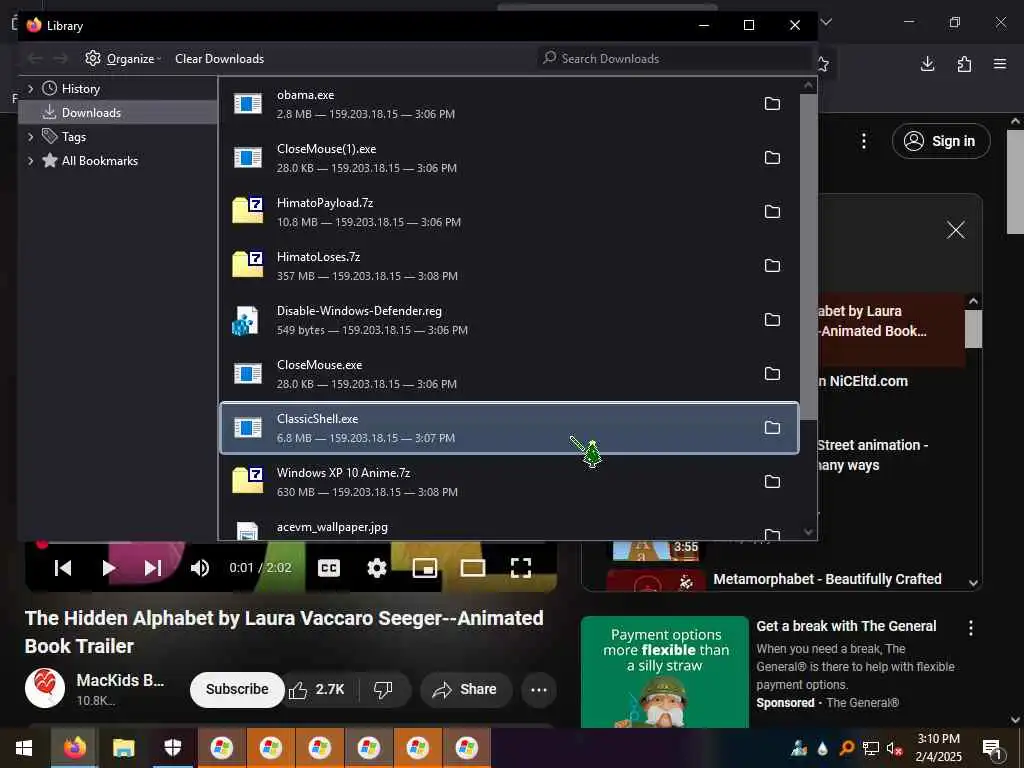The height and width of the screenshot is (768, 1024).
Task: Open YouTube settings three-dot menu near Sign in
Action: pos(864,141)
